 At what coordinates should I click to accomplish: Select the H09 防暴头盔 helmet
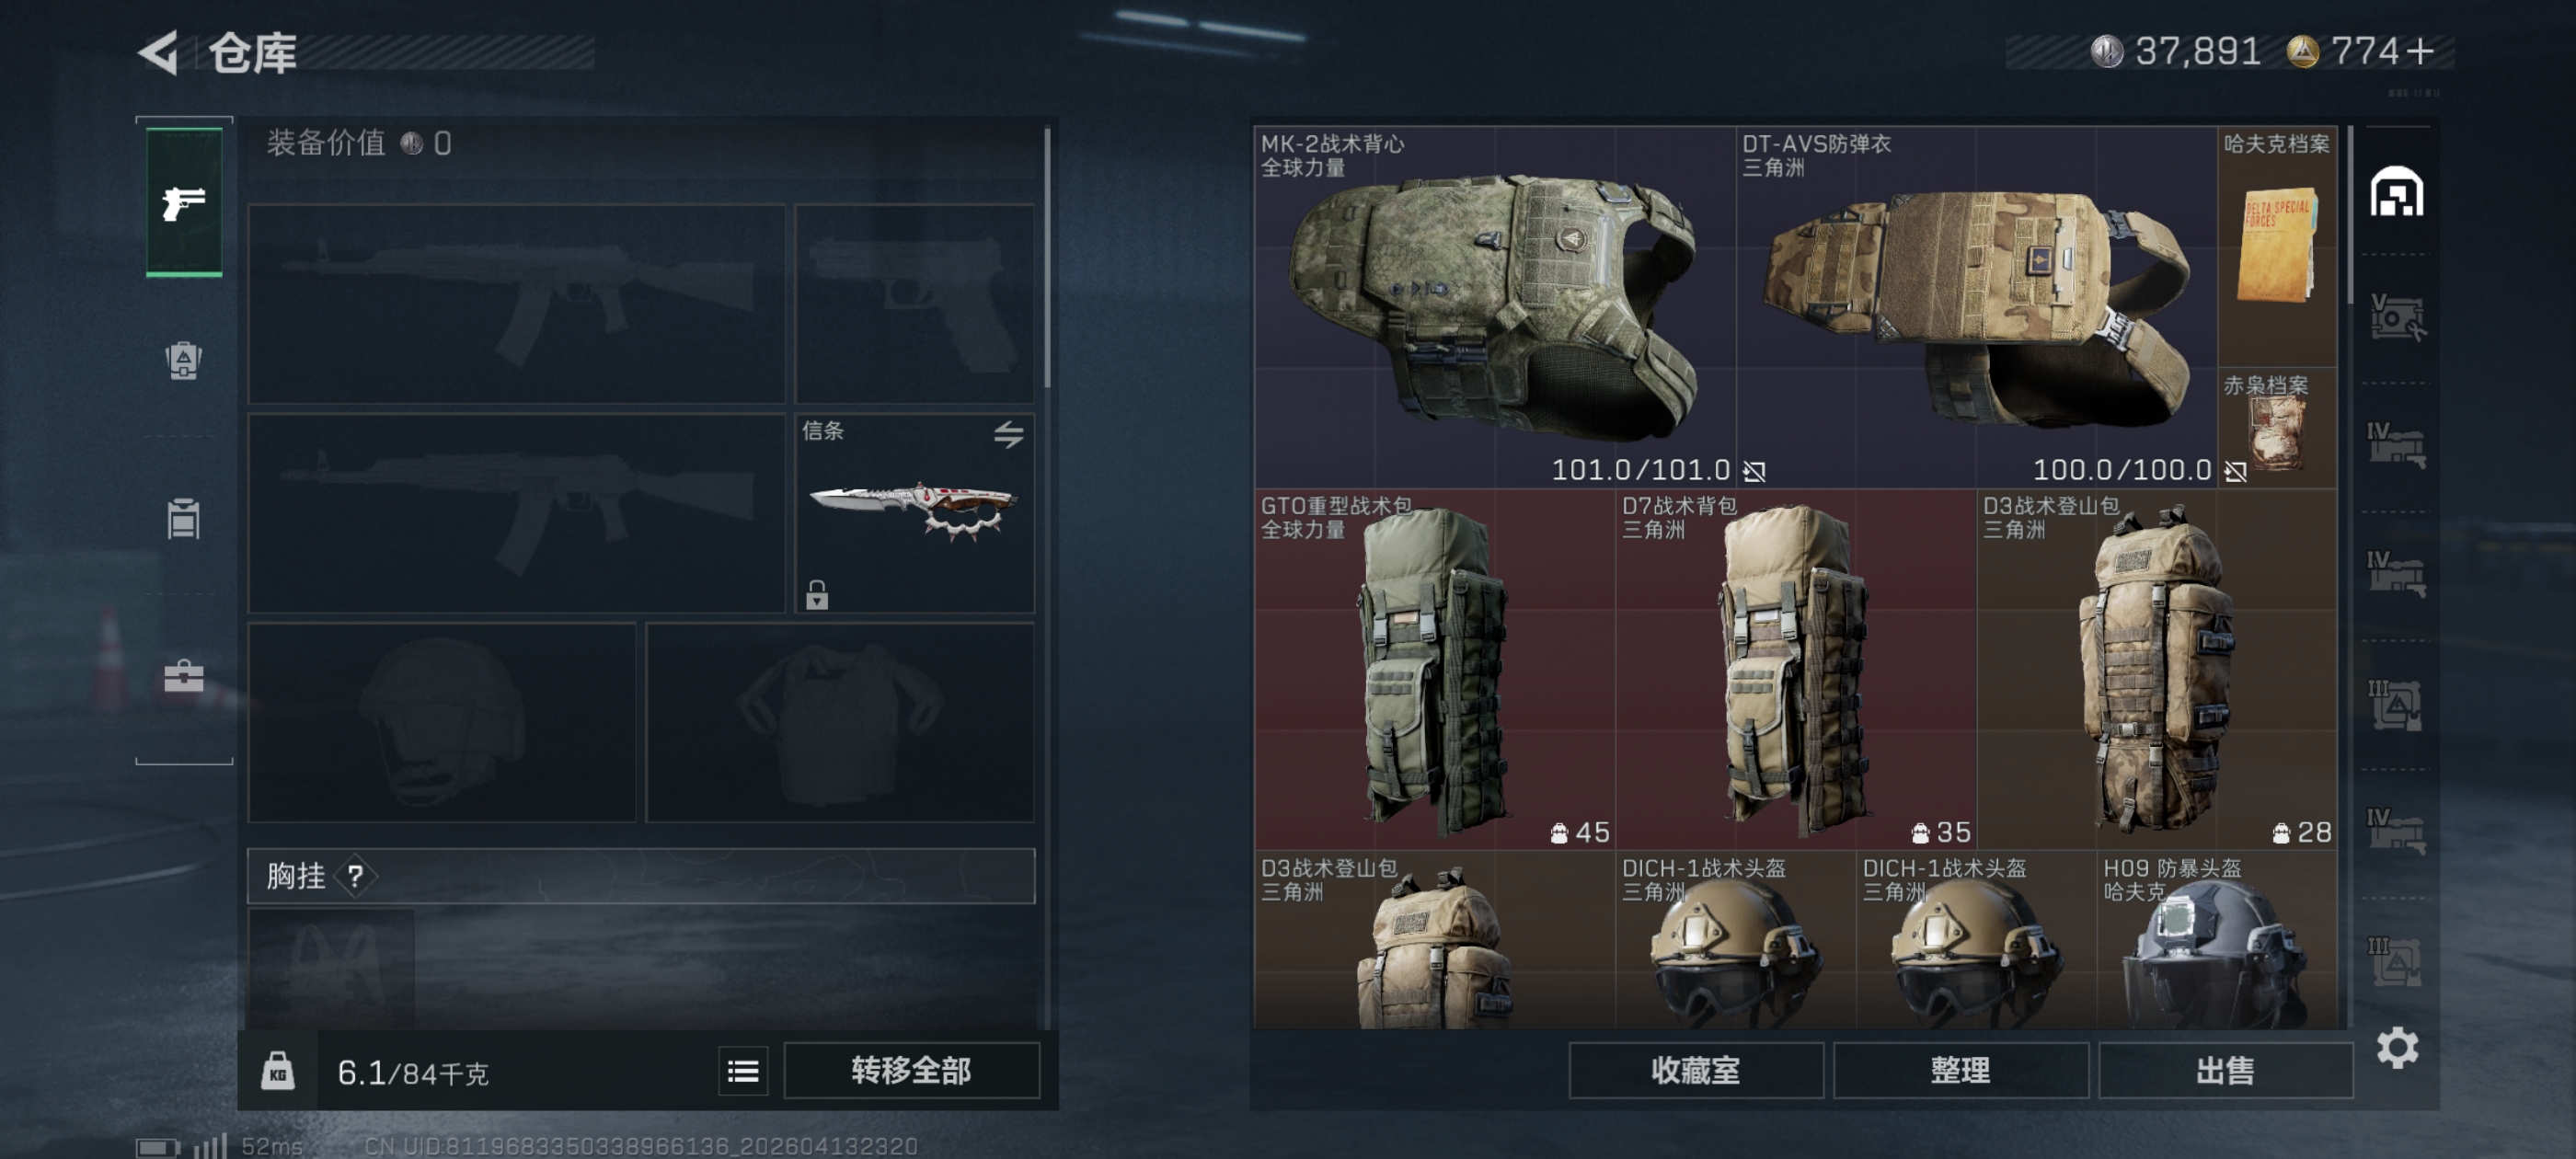point(2216,940)
